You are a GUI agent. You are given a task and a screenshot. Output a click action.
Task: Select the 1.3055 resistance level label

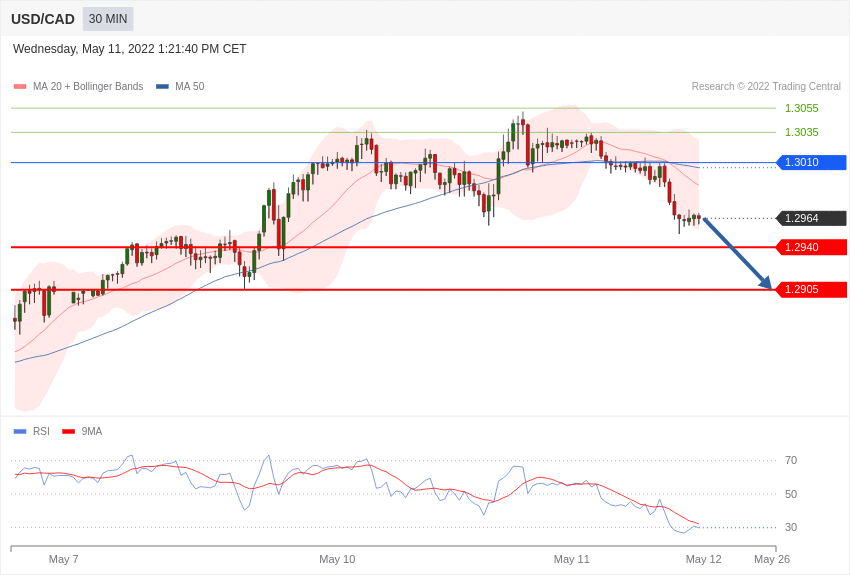[802, 108]
